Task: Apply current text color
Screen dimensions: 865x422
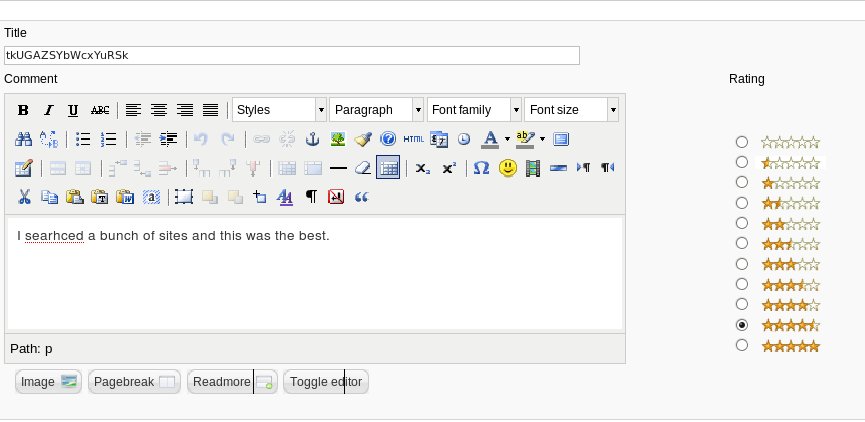Action: click(x=490, y=139)
